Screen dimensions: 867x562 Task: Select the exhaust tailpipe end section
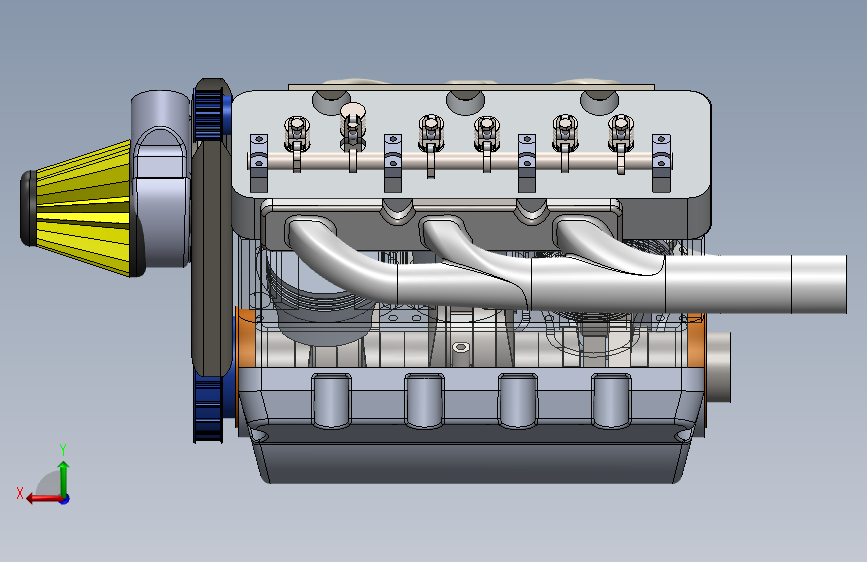819,284
